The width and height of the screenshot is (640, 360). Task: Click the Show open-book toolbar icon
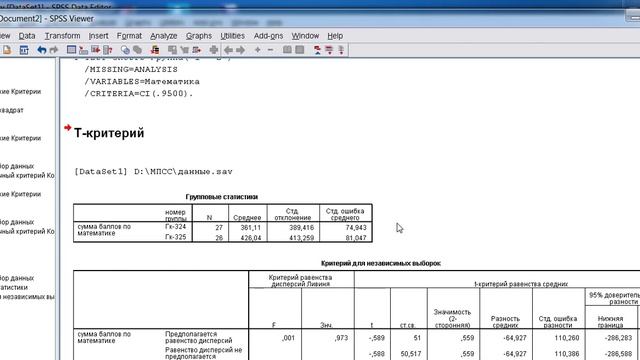coord(287,50)
